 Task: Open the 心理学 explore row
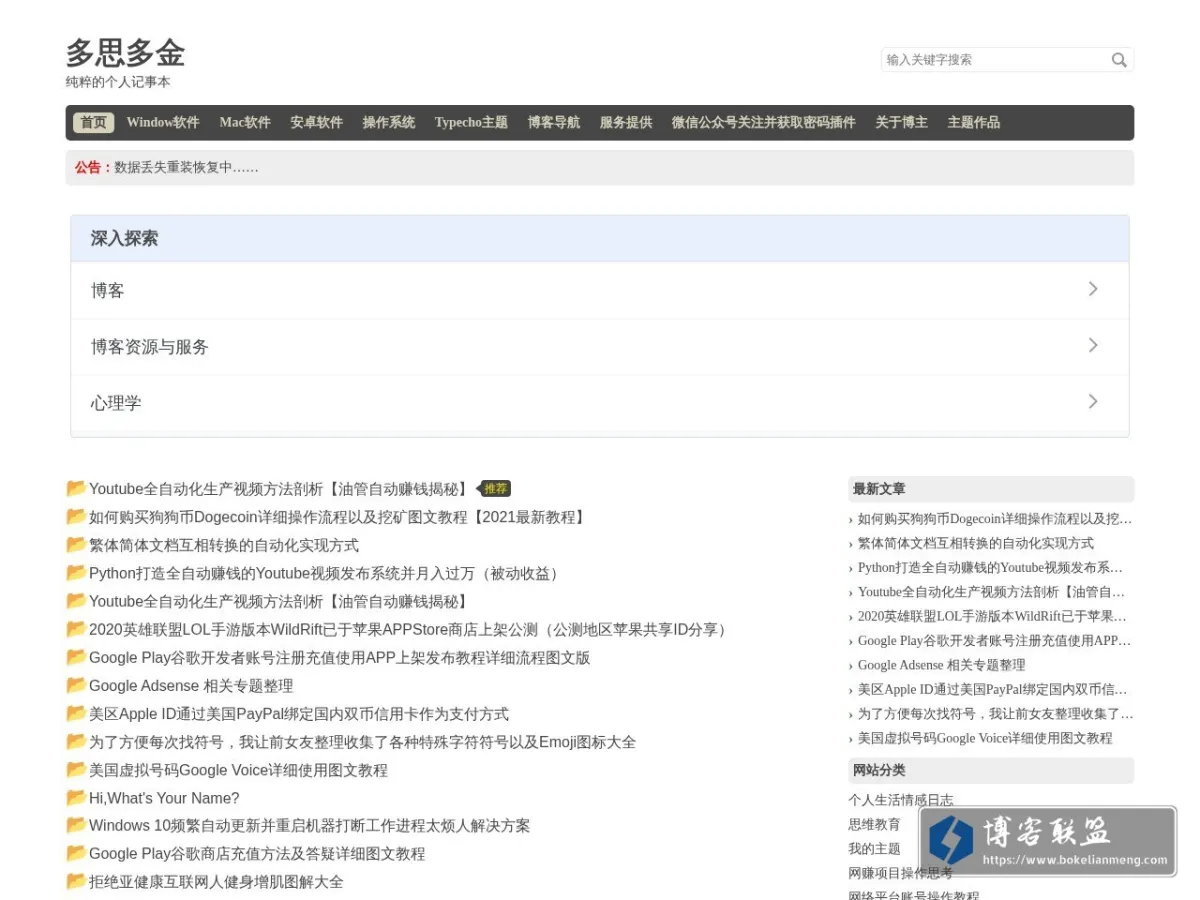(600, 403)
